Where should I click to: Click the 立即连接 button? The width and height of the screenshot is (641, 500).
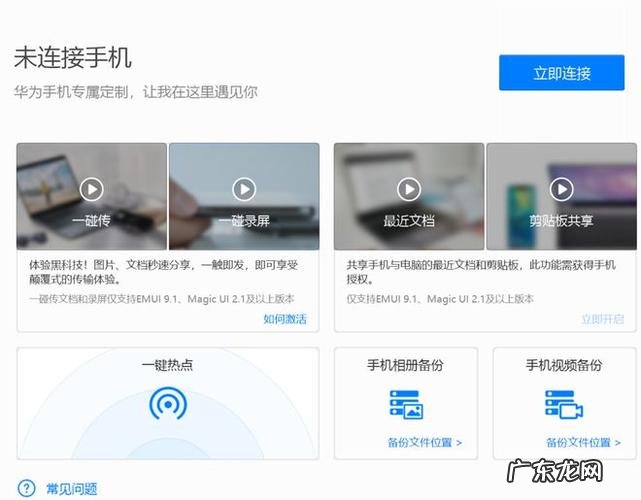pos(562,73)
